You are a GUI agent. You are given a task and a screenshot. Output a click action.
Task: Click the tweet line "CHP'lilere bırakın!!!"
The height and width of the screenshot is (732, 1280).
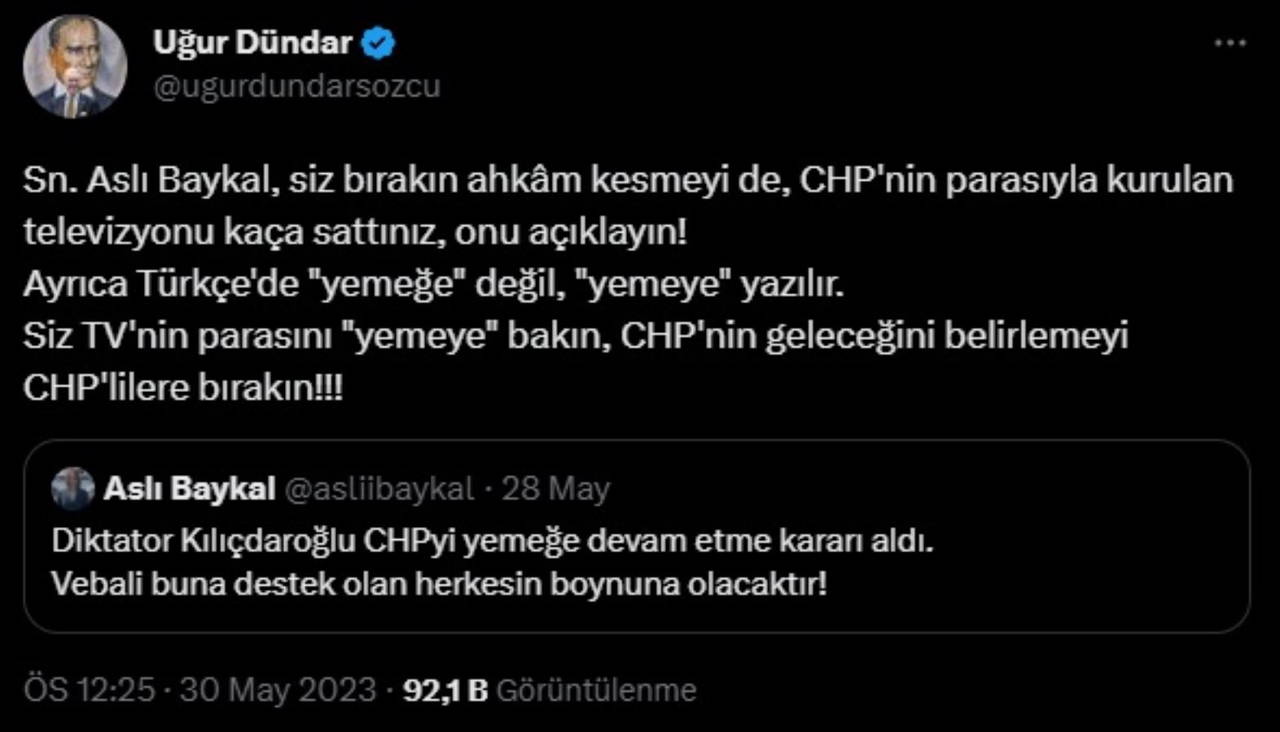[x=182, y=388]
